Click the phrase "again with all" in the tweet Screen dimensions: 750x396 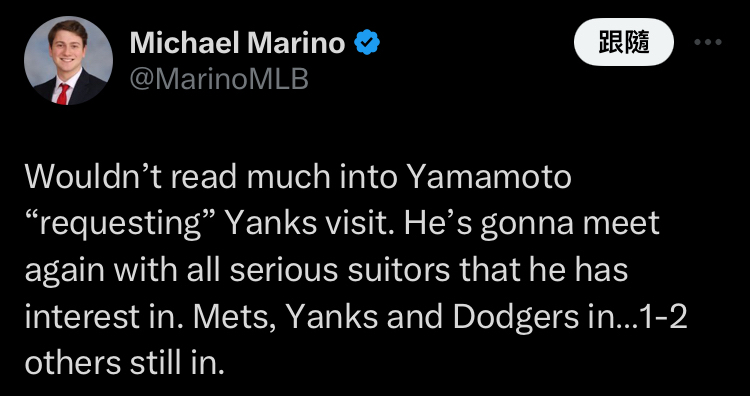click(123, 271)
